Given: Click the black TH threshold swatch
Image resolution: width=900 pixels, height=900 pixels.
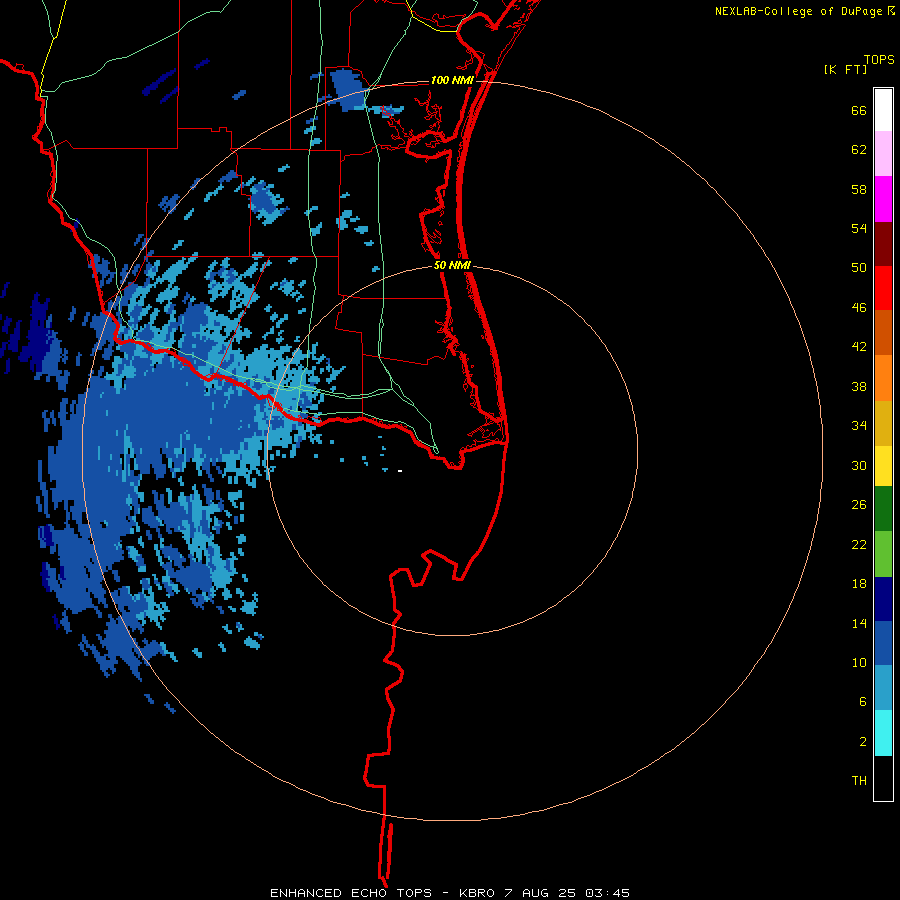Looking at the screenshot, I should [x=883, y=778].
